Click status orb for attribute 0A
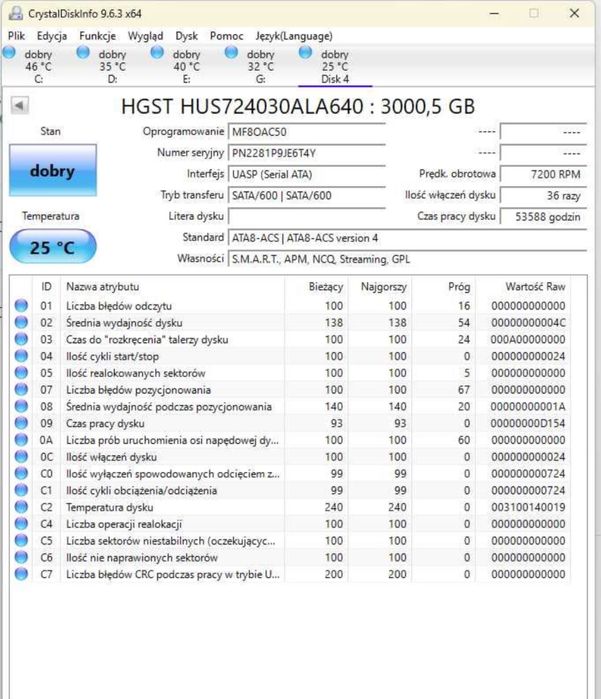 pyautogui.click(x=21, y=440)
